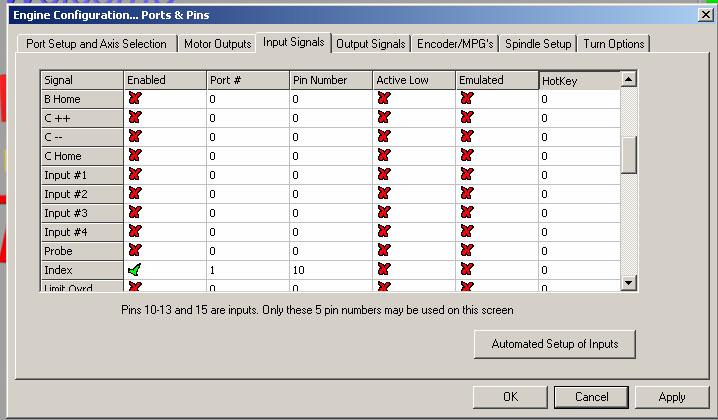
Task: Toggle Emulated for Input #4
Action: point(467,231)
